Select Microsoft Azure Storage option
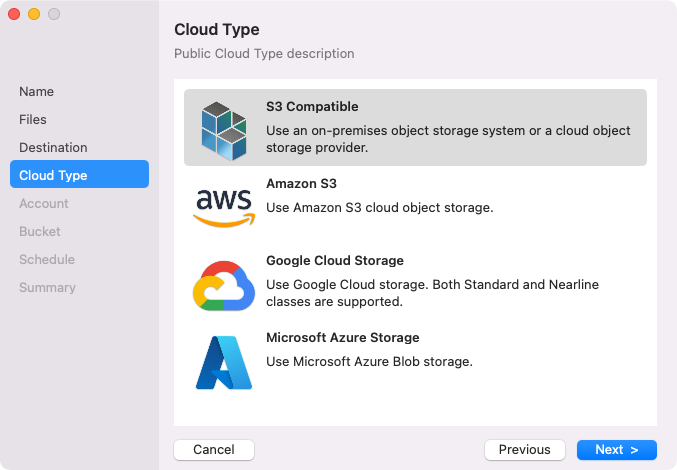The height and width of the screenshot is (470, 677). [x=342, y=338]
